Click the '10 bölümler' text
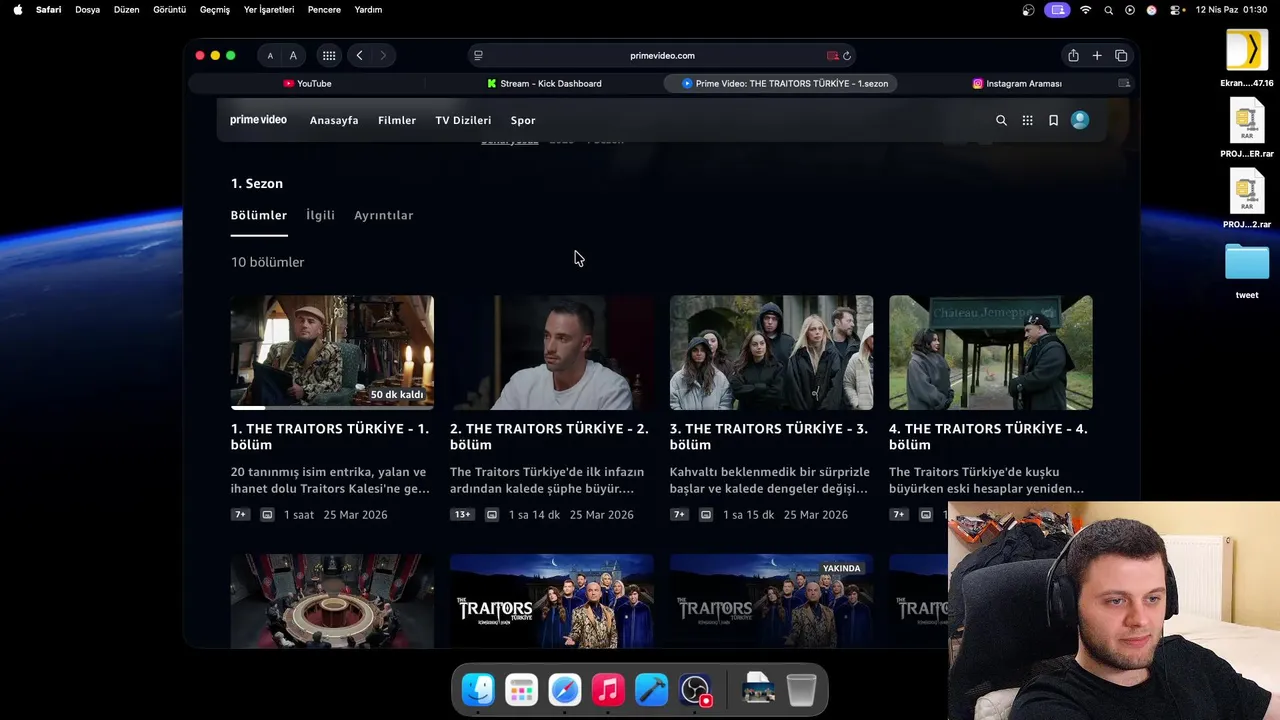This screenshot has width=1280, height=720. (x=267, y=262)
